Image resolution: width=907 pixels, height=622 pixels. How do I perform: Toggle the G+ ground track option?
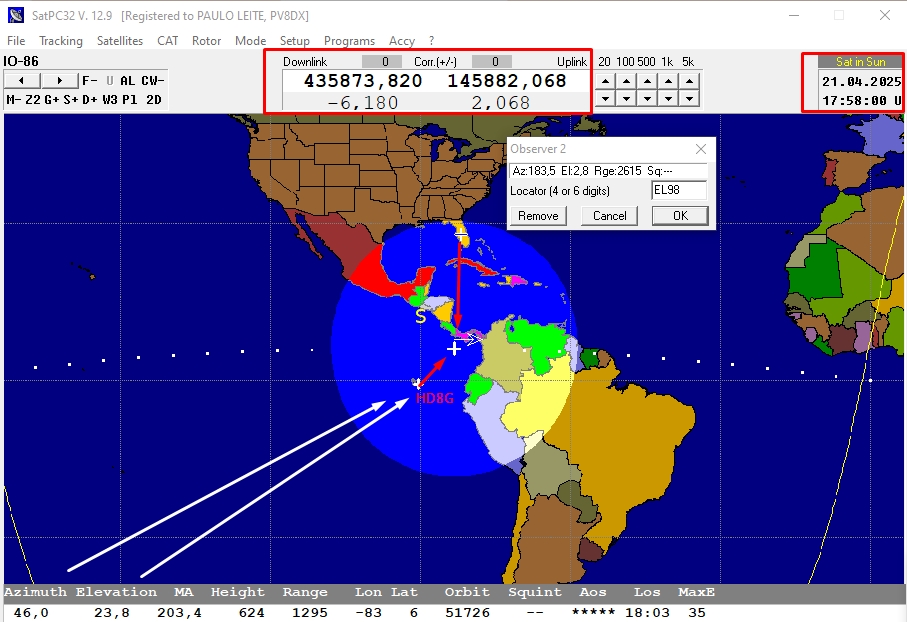(x=52, y=100)
